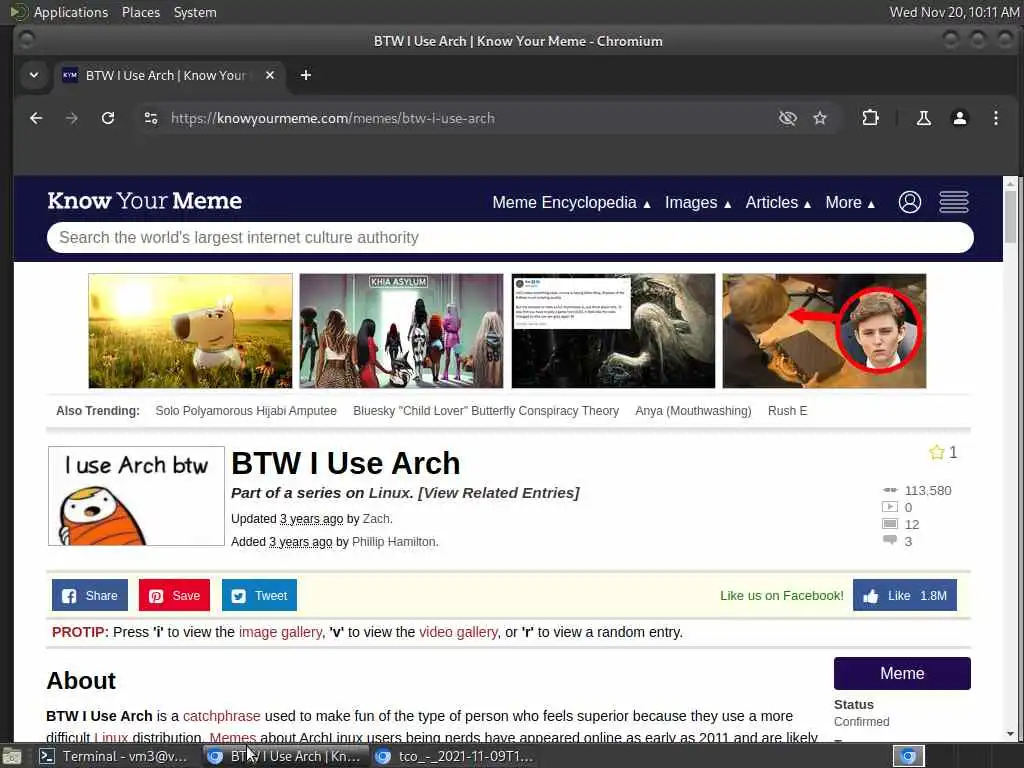
Task: Click the clock Wed Nov 20 10:11 AM
Action: [954, 12]
